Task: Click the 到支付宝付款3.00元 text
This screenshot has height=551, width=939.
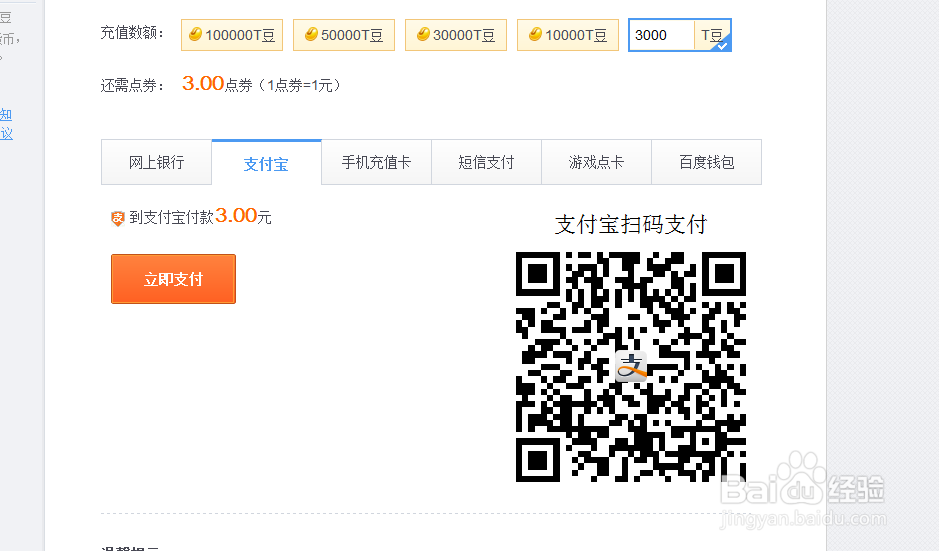Action: 200,216
